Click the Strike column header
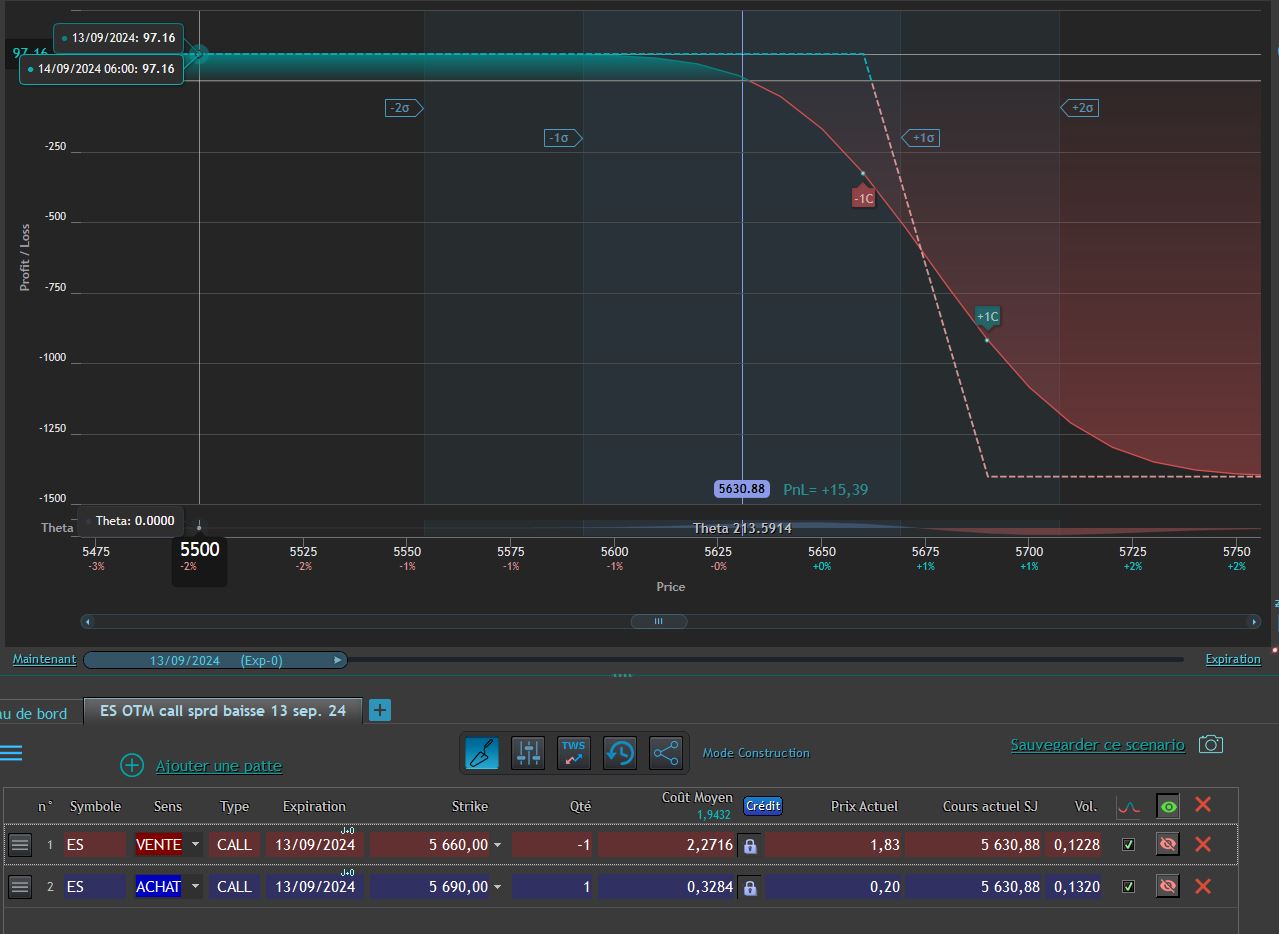This screenshot has width=1279, height=934. pyautogui.click(x=470, y=806)
